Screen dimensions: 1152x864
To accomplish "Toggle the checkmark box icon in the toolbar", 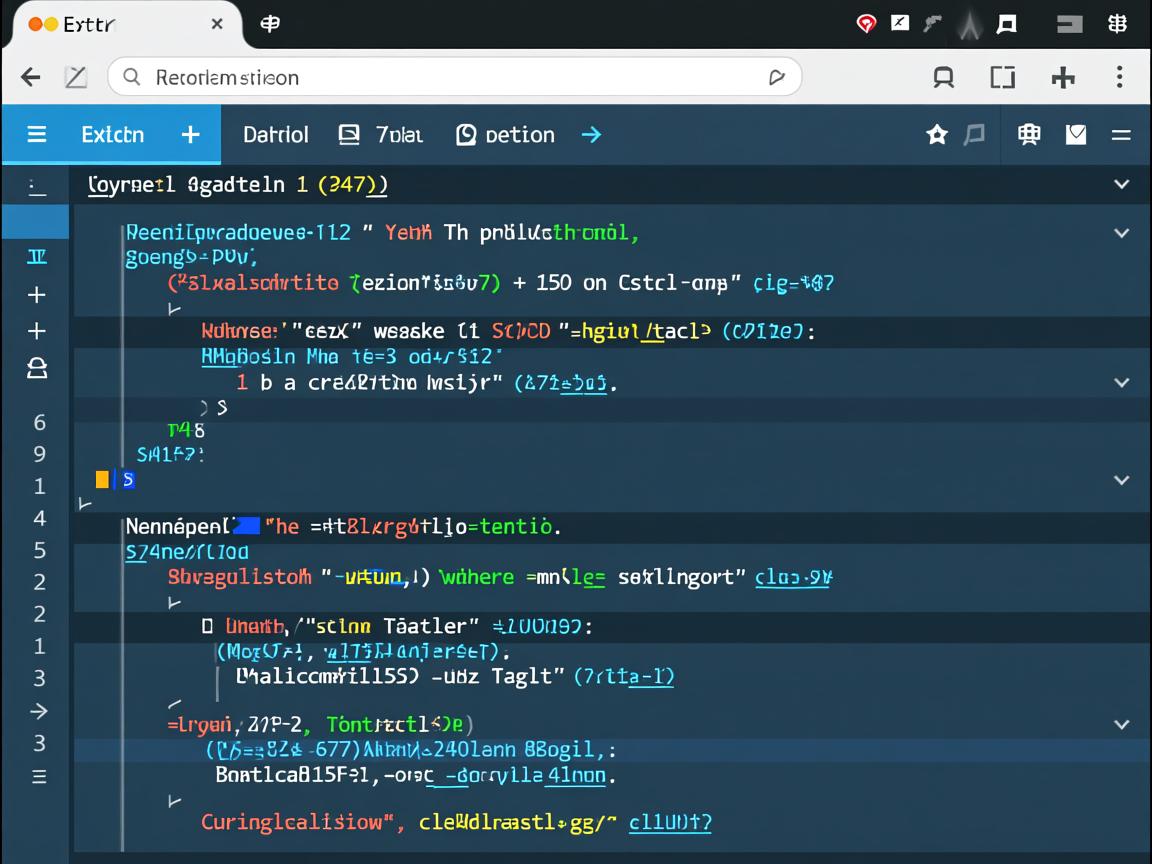I will (1076, 135).
